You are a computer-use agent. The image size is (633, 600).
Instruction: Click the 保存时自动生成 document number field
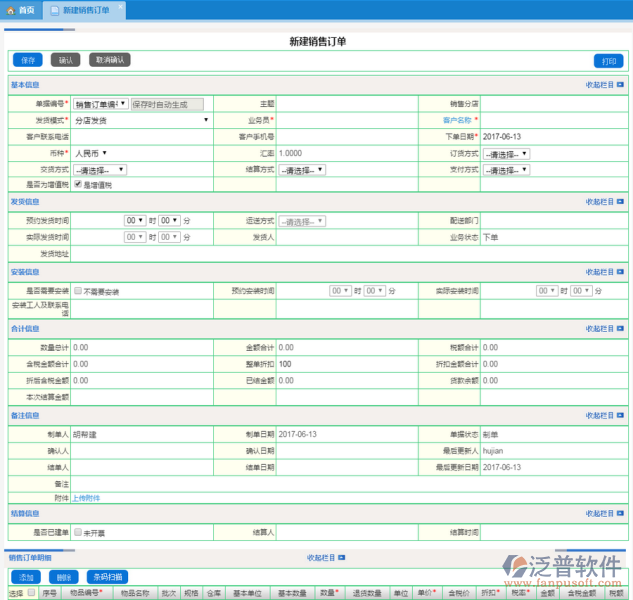pyautogui.click(x=167, y=104)
